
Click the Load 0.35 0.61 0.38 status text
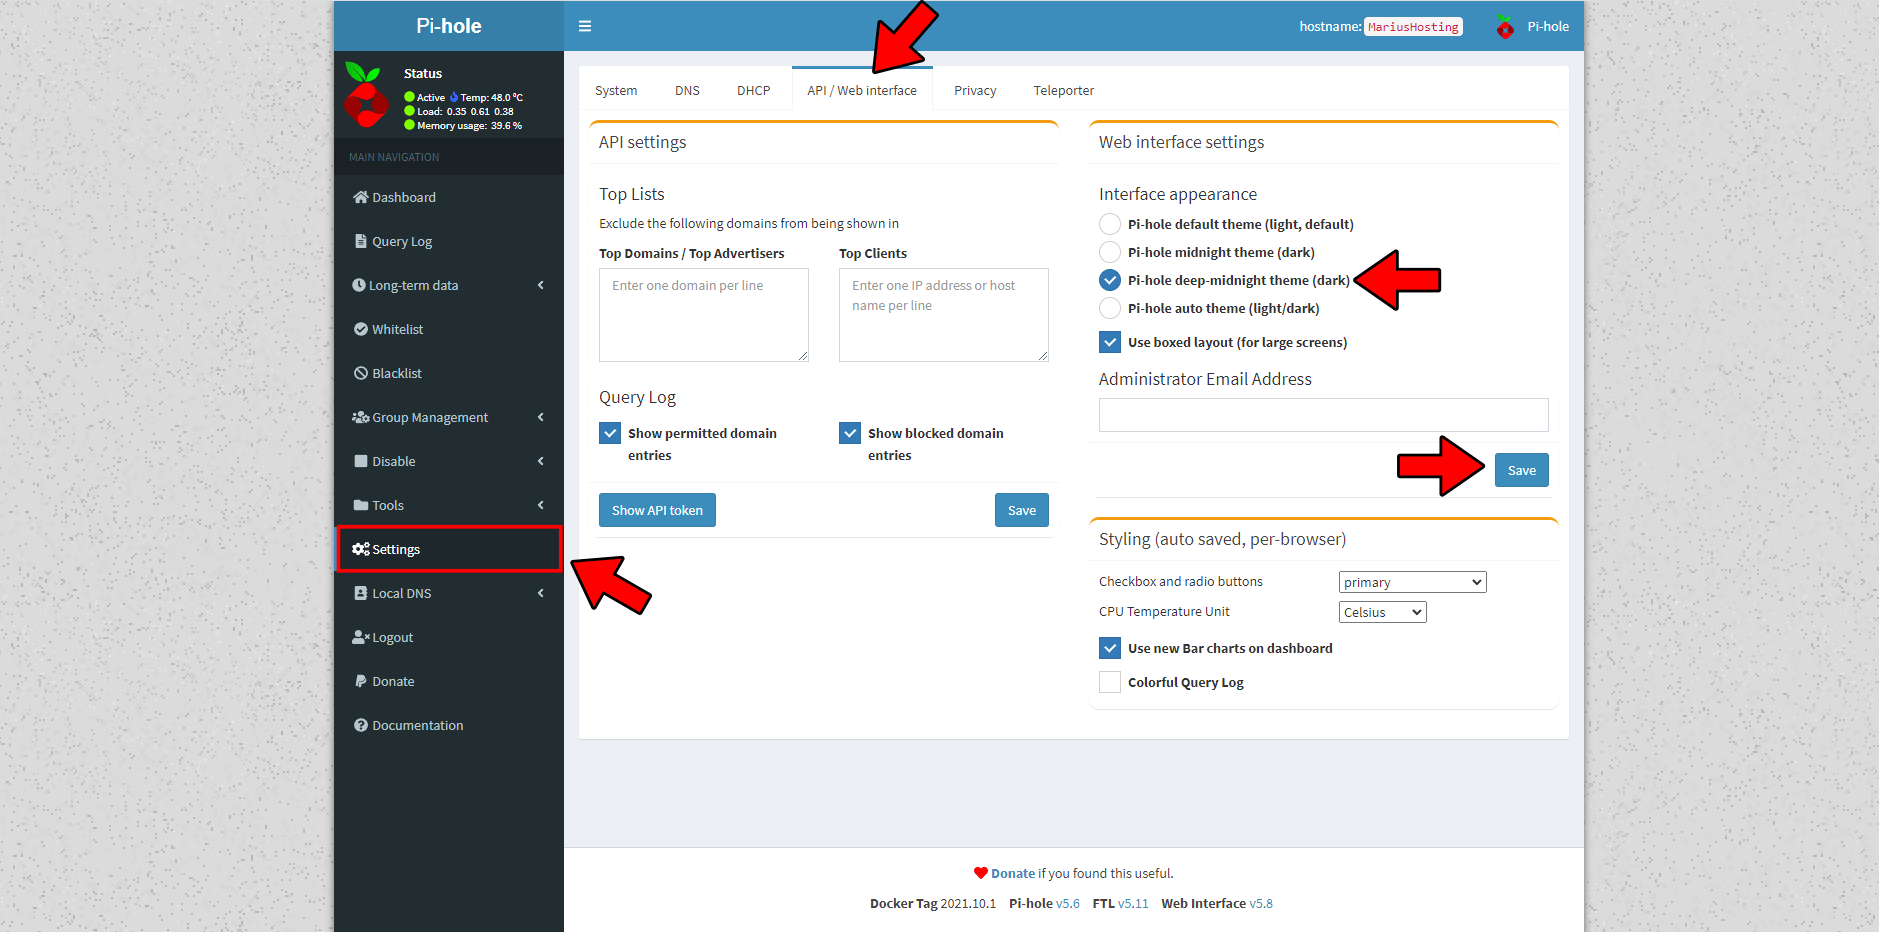tap(465, 111)
